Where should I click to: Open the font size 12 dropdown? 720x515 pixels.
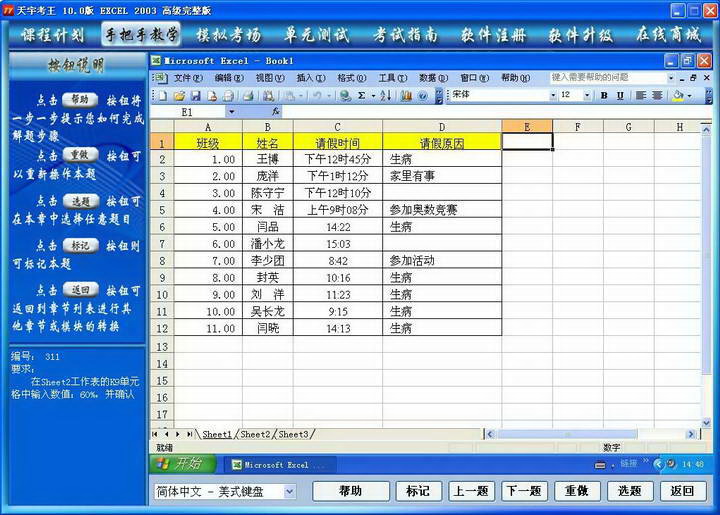(587, 95)
